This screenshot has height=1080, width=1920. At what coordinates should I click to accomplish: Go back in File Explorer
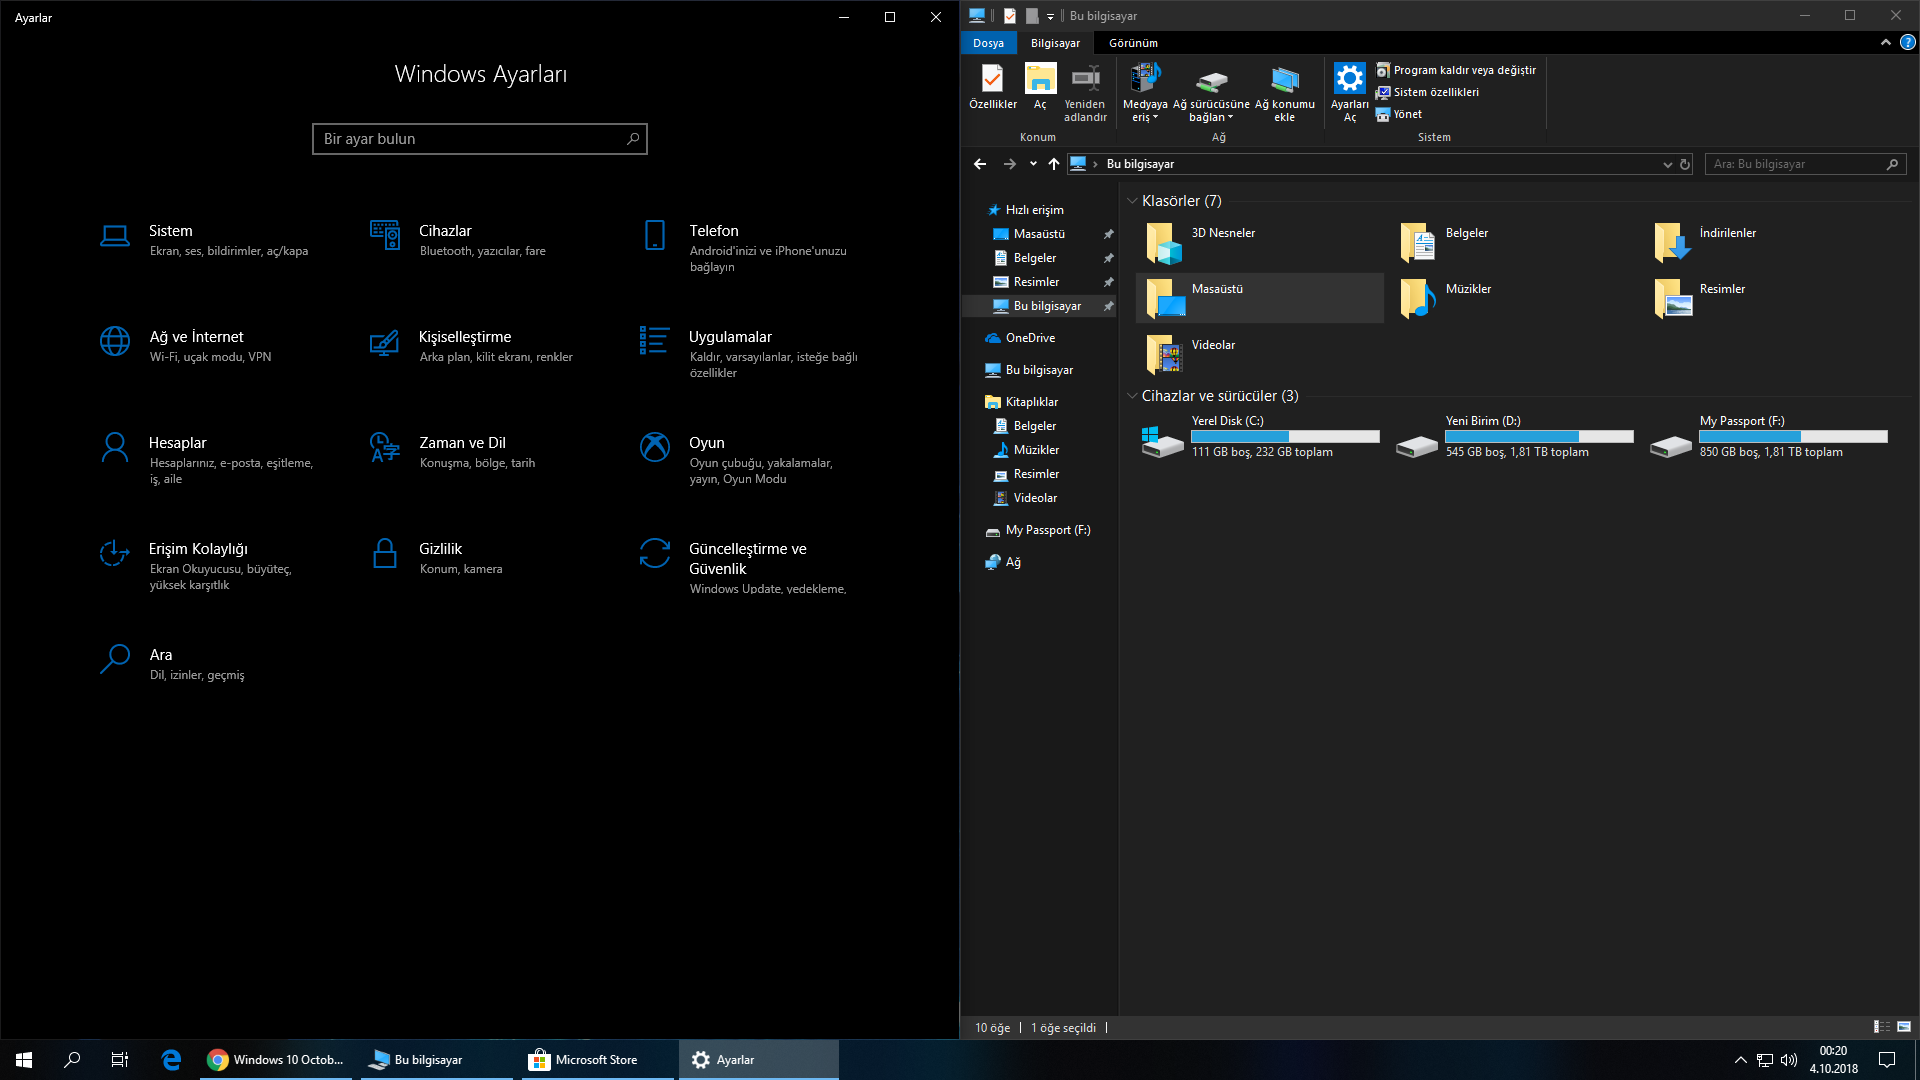coord(980,164)
